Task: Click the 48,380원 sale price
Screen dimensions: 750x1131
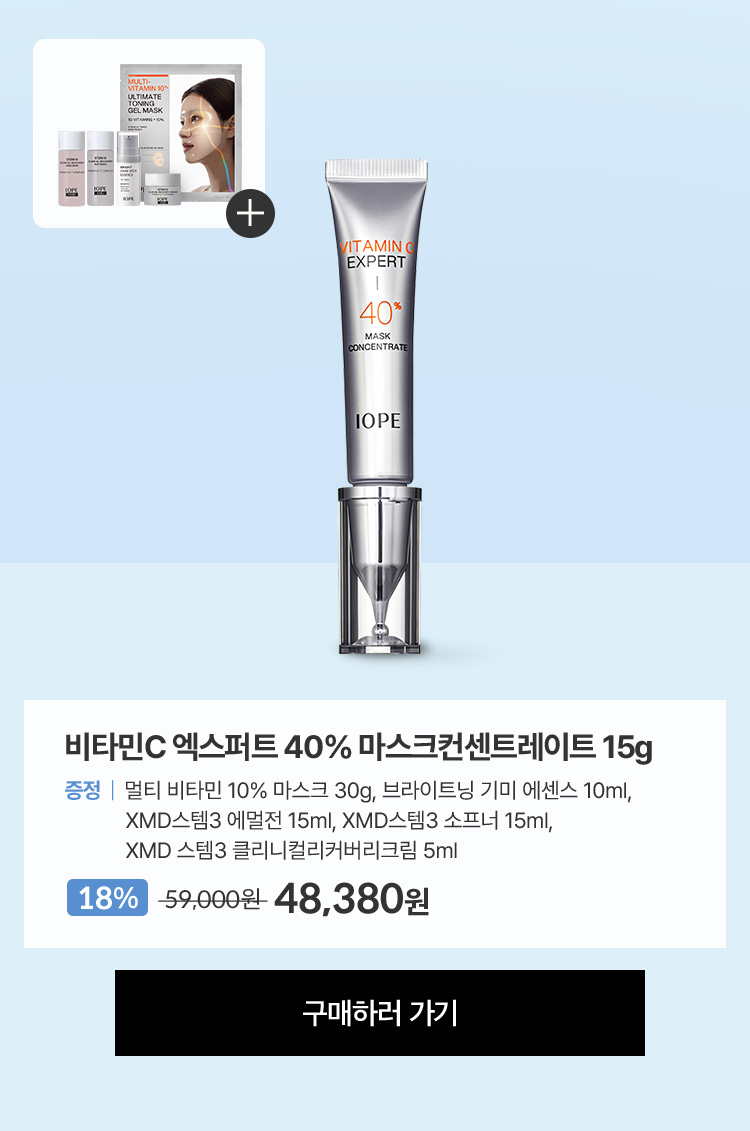Action: click(x=352, y=899)
